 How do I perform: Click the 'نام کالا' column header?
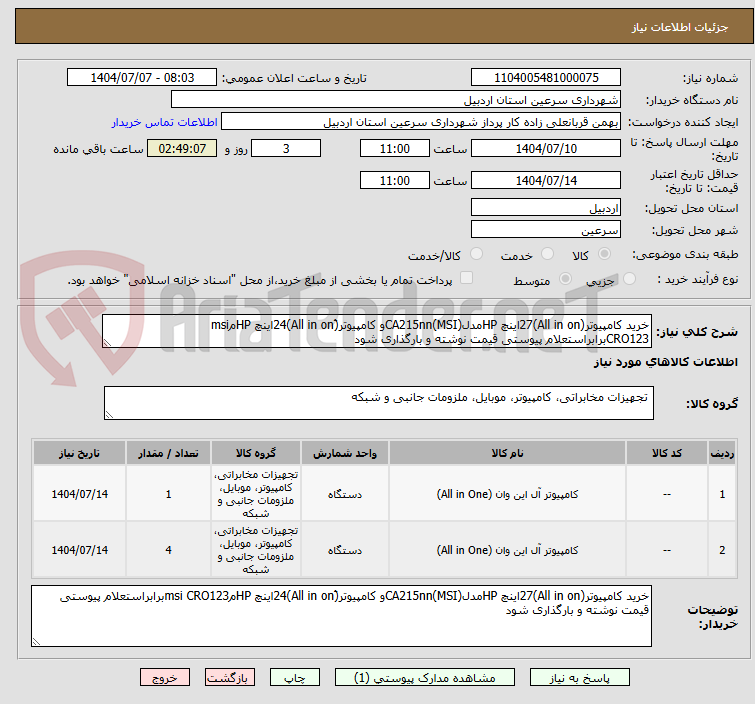(x=507, y=453)
